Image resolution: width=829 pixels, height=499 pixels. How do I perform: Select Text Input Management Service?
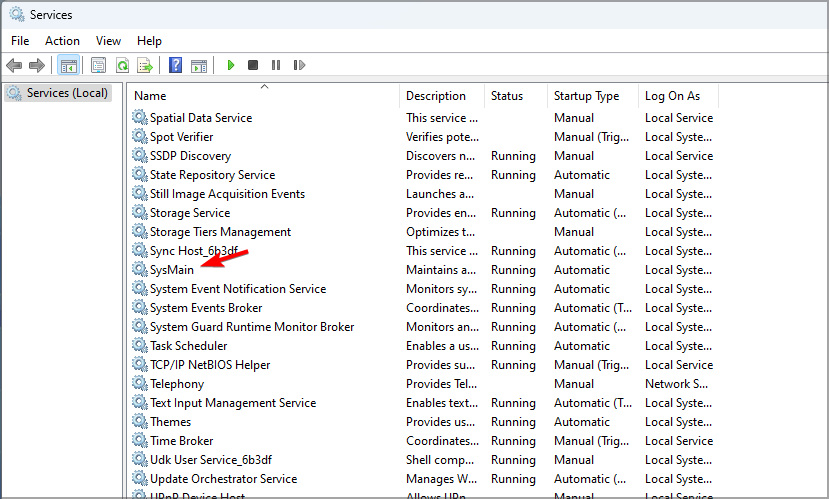tap(233, 403)
